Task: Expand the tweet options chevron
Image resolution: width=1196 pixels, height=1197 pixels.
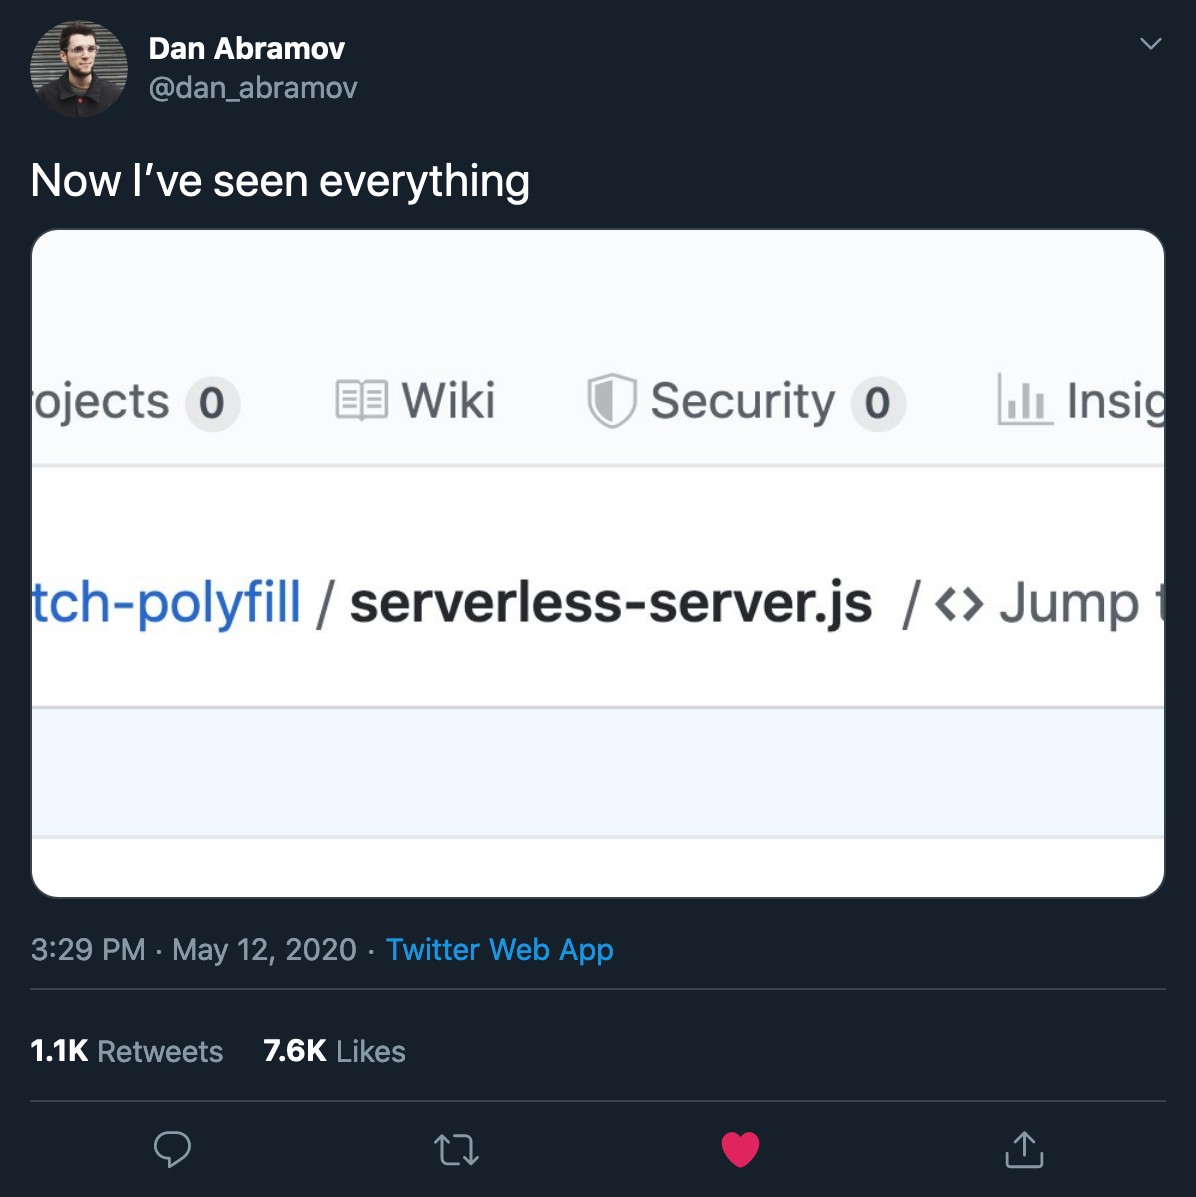Action: tap(1150, 44)
